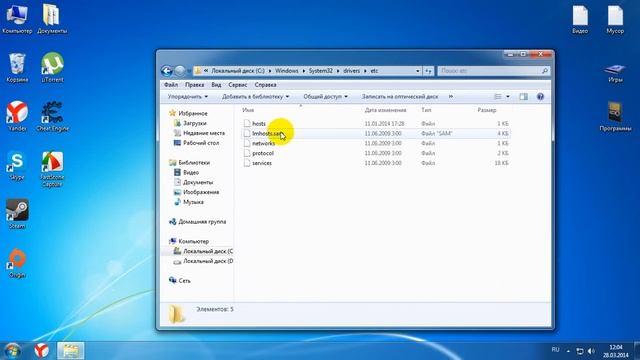Open the Мусор desktop file
The width and height of the screenshot is (640, 360).
tap(615, 19)
